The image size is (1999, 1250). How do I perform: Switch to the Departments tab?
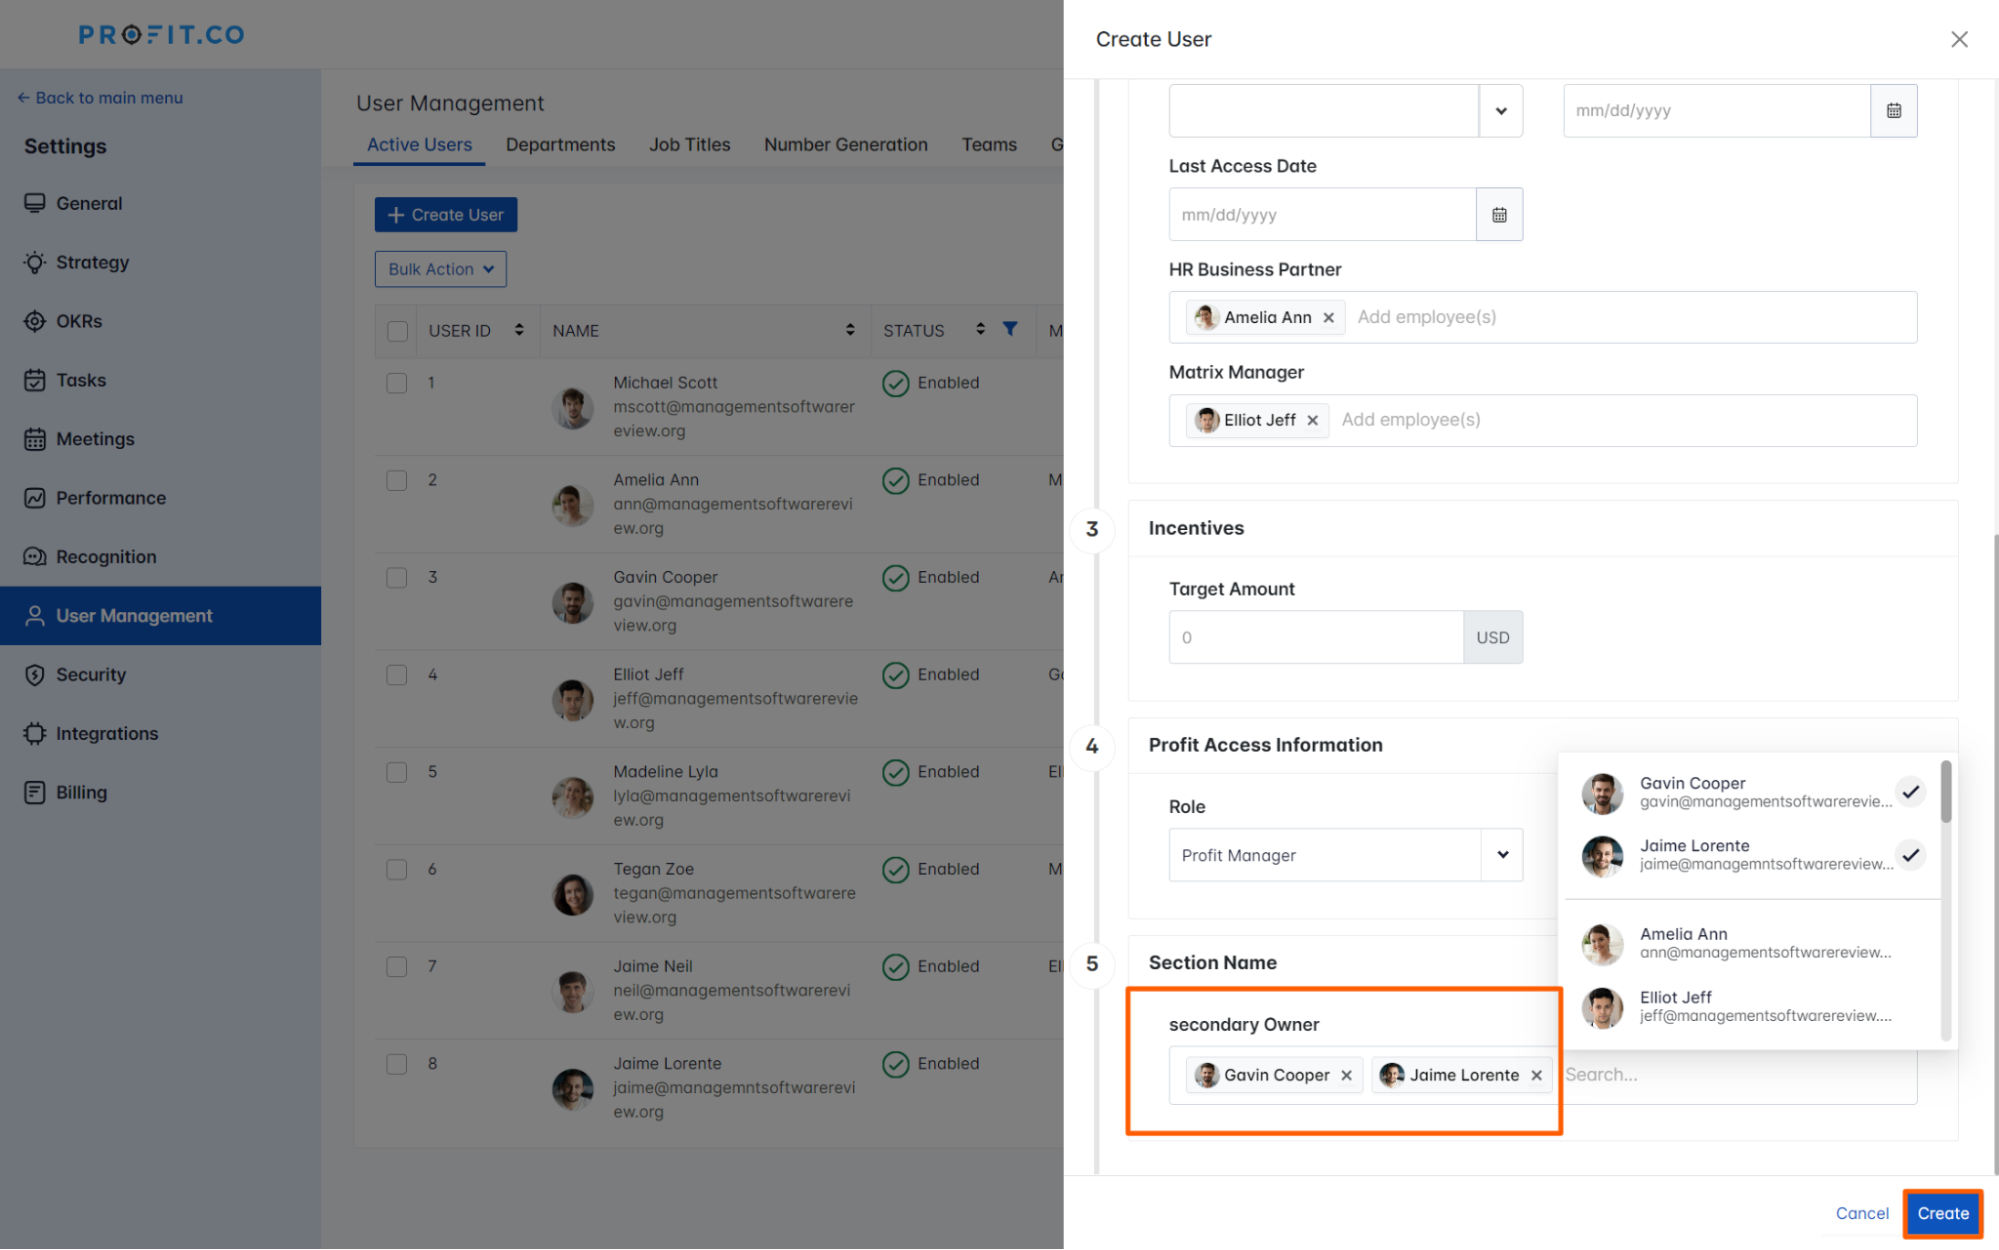coord(560,144)
